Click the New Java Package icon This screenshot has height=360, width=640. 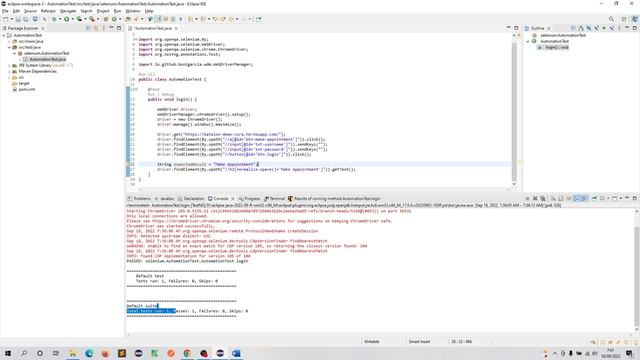(106, 19)
